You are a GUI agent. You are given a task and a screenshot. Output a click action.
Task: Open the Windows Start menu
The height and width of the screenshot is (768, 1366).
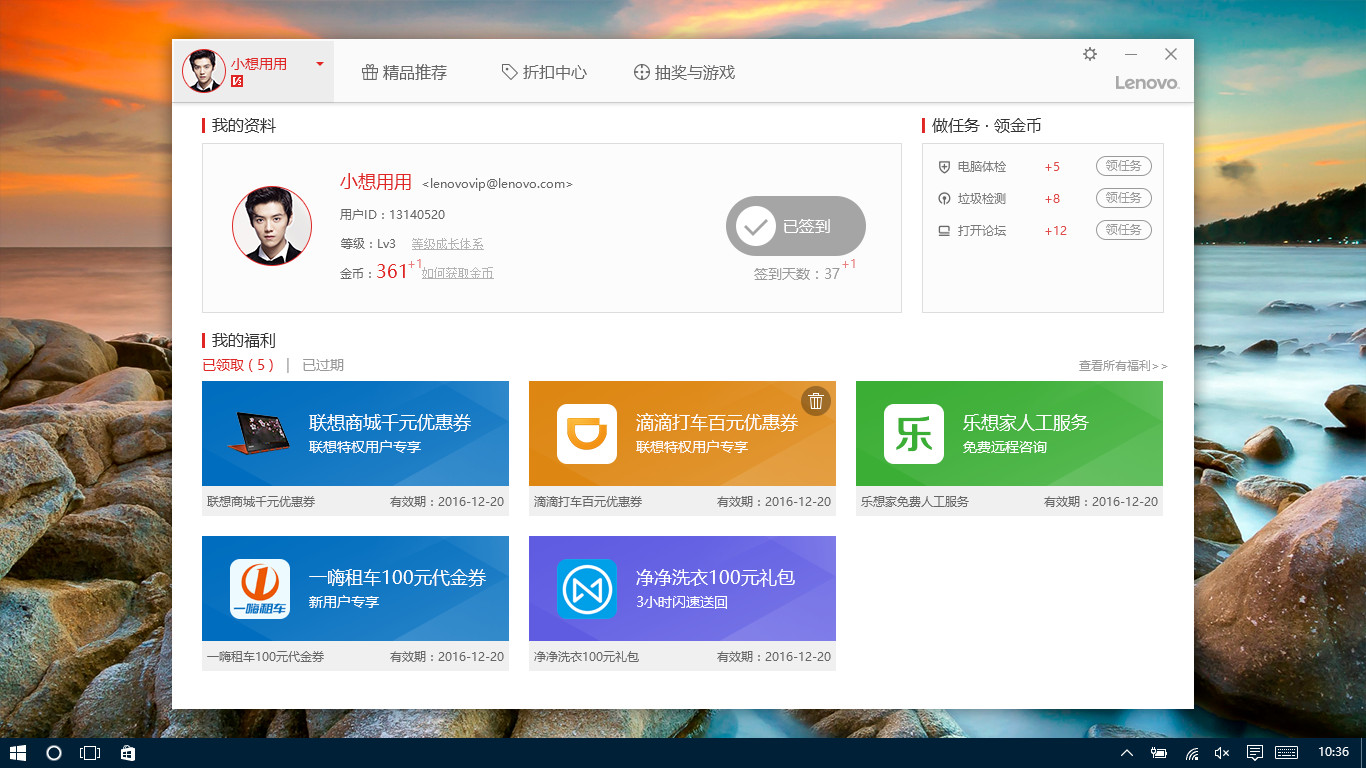click(17, 753)
